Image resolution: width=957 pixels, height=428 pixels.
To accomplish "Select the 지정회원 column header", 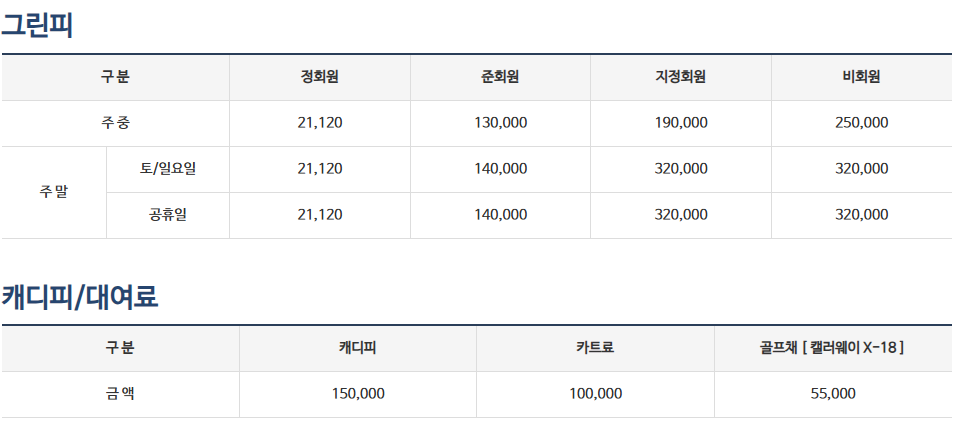I will click(680, 77).
